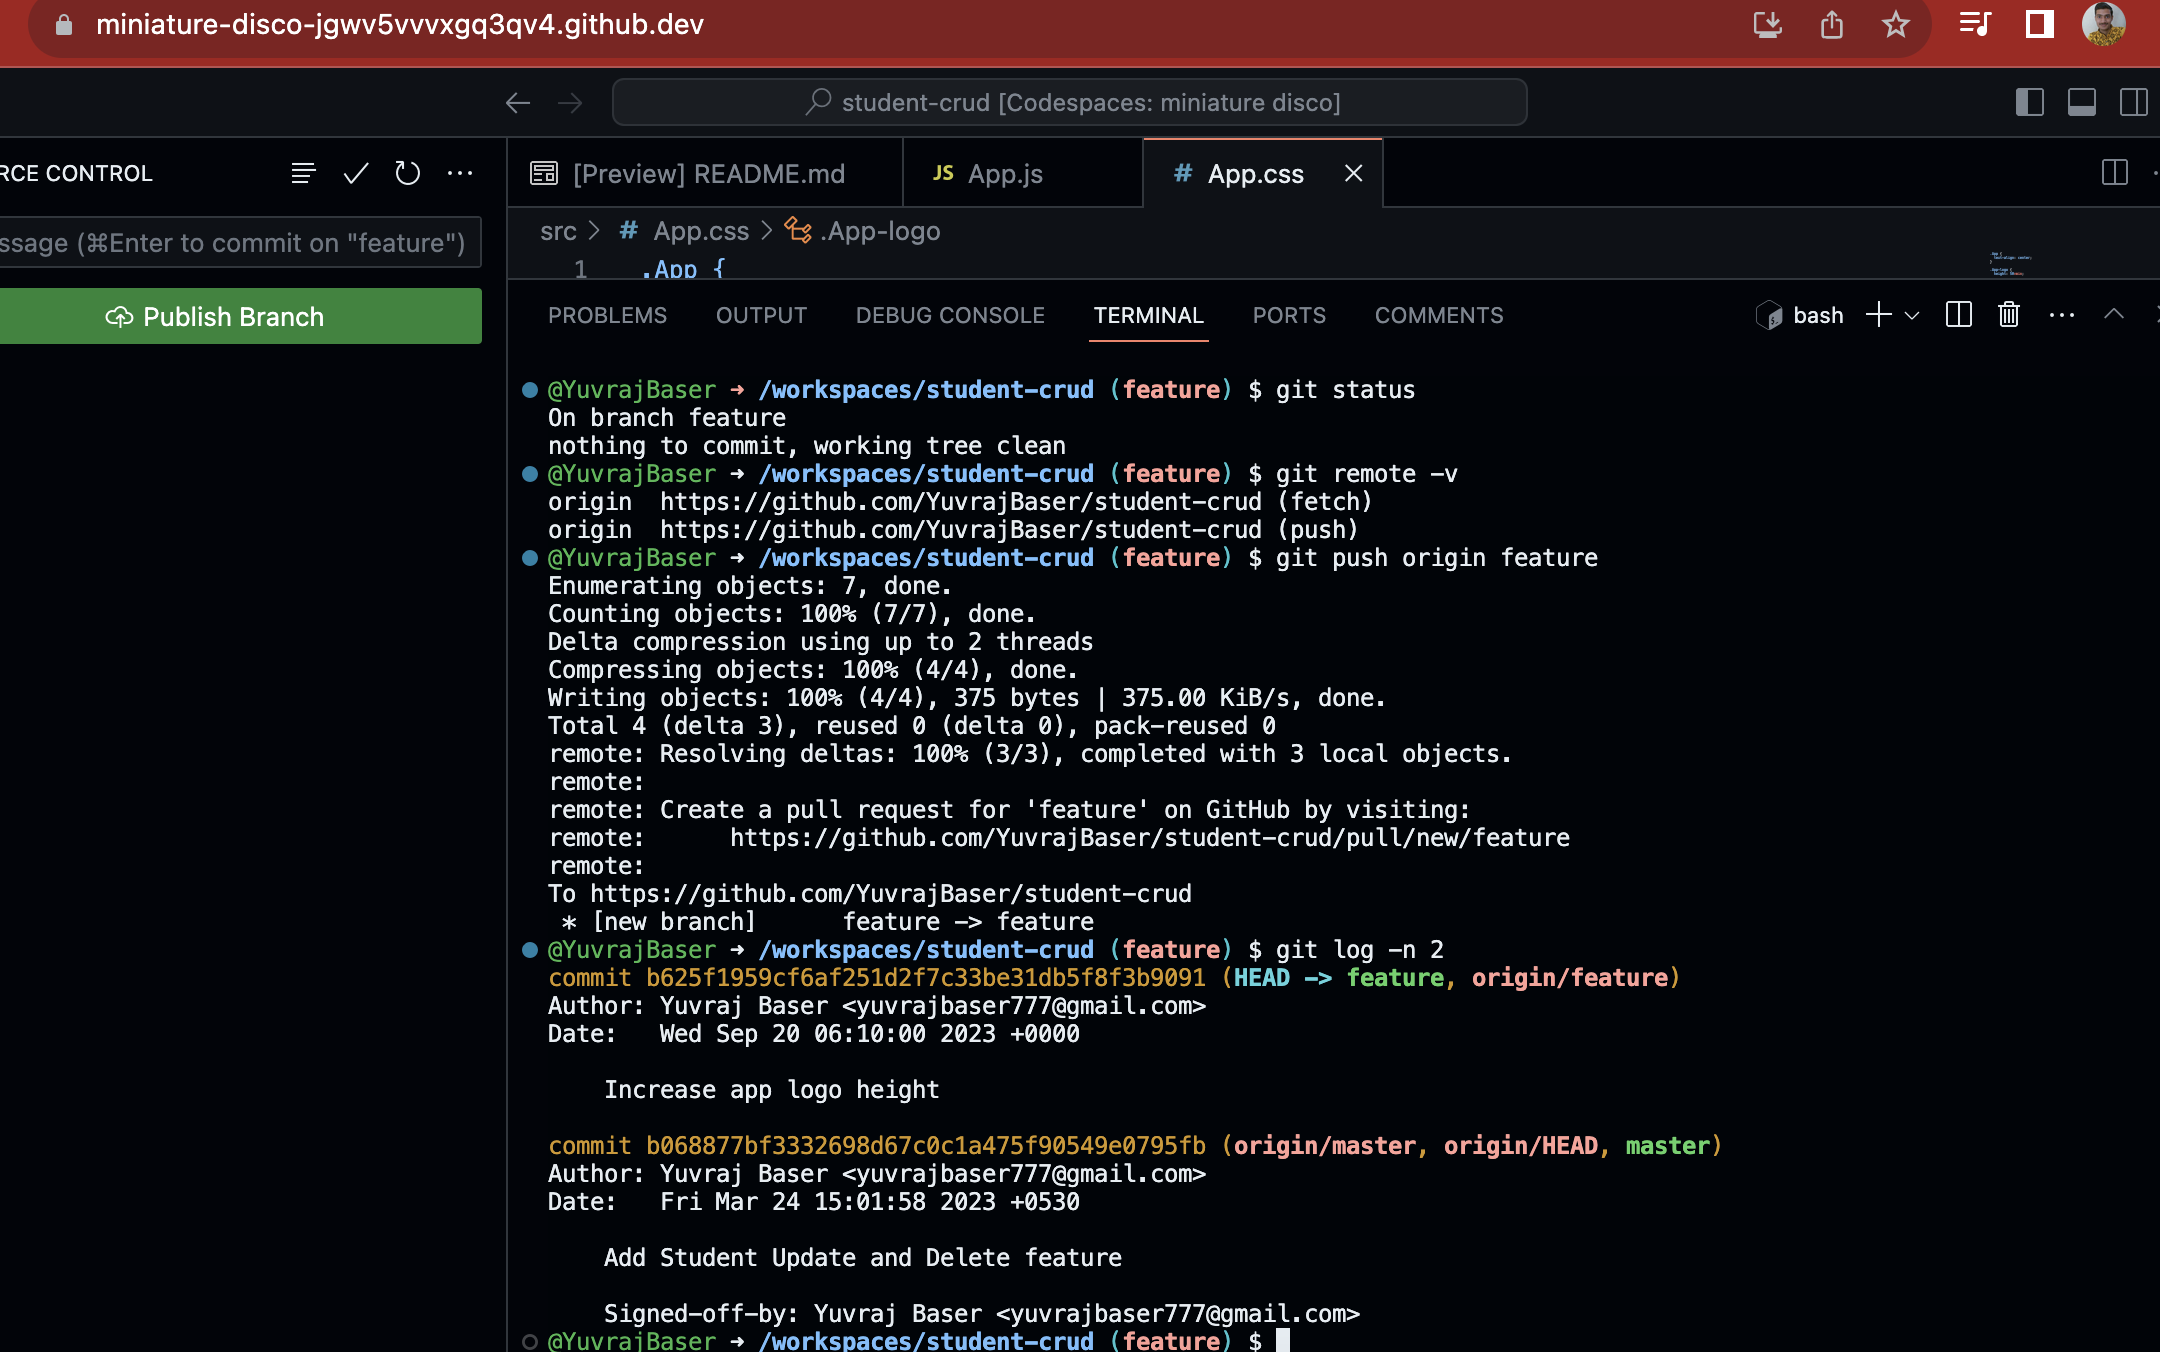Maximize the panel with the chevron toggle
Viewport: 2160px width, 1352px height.
2113,314
